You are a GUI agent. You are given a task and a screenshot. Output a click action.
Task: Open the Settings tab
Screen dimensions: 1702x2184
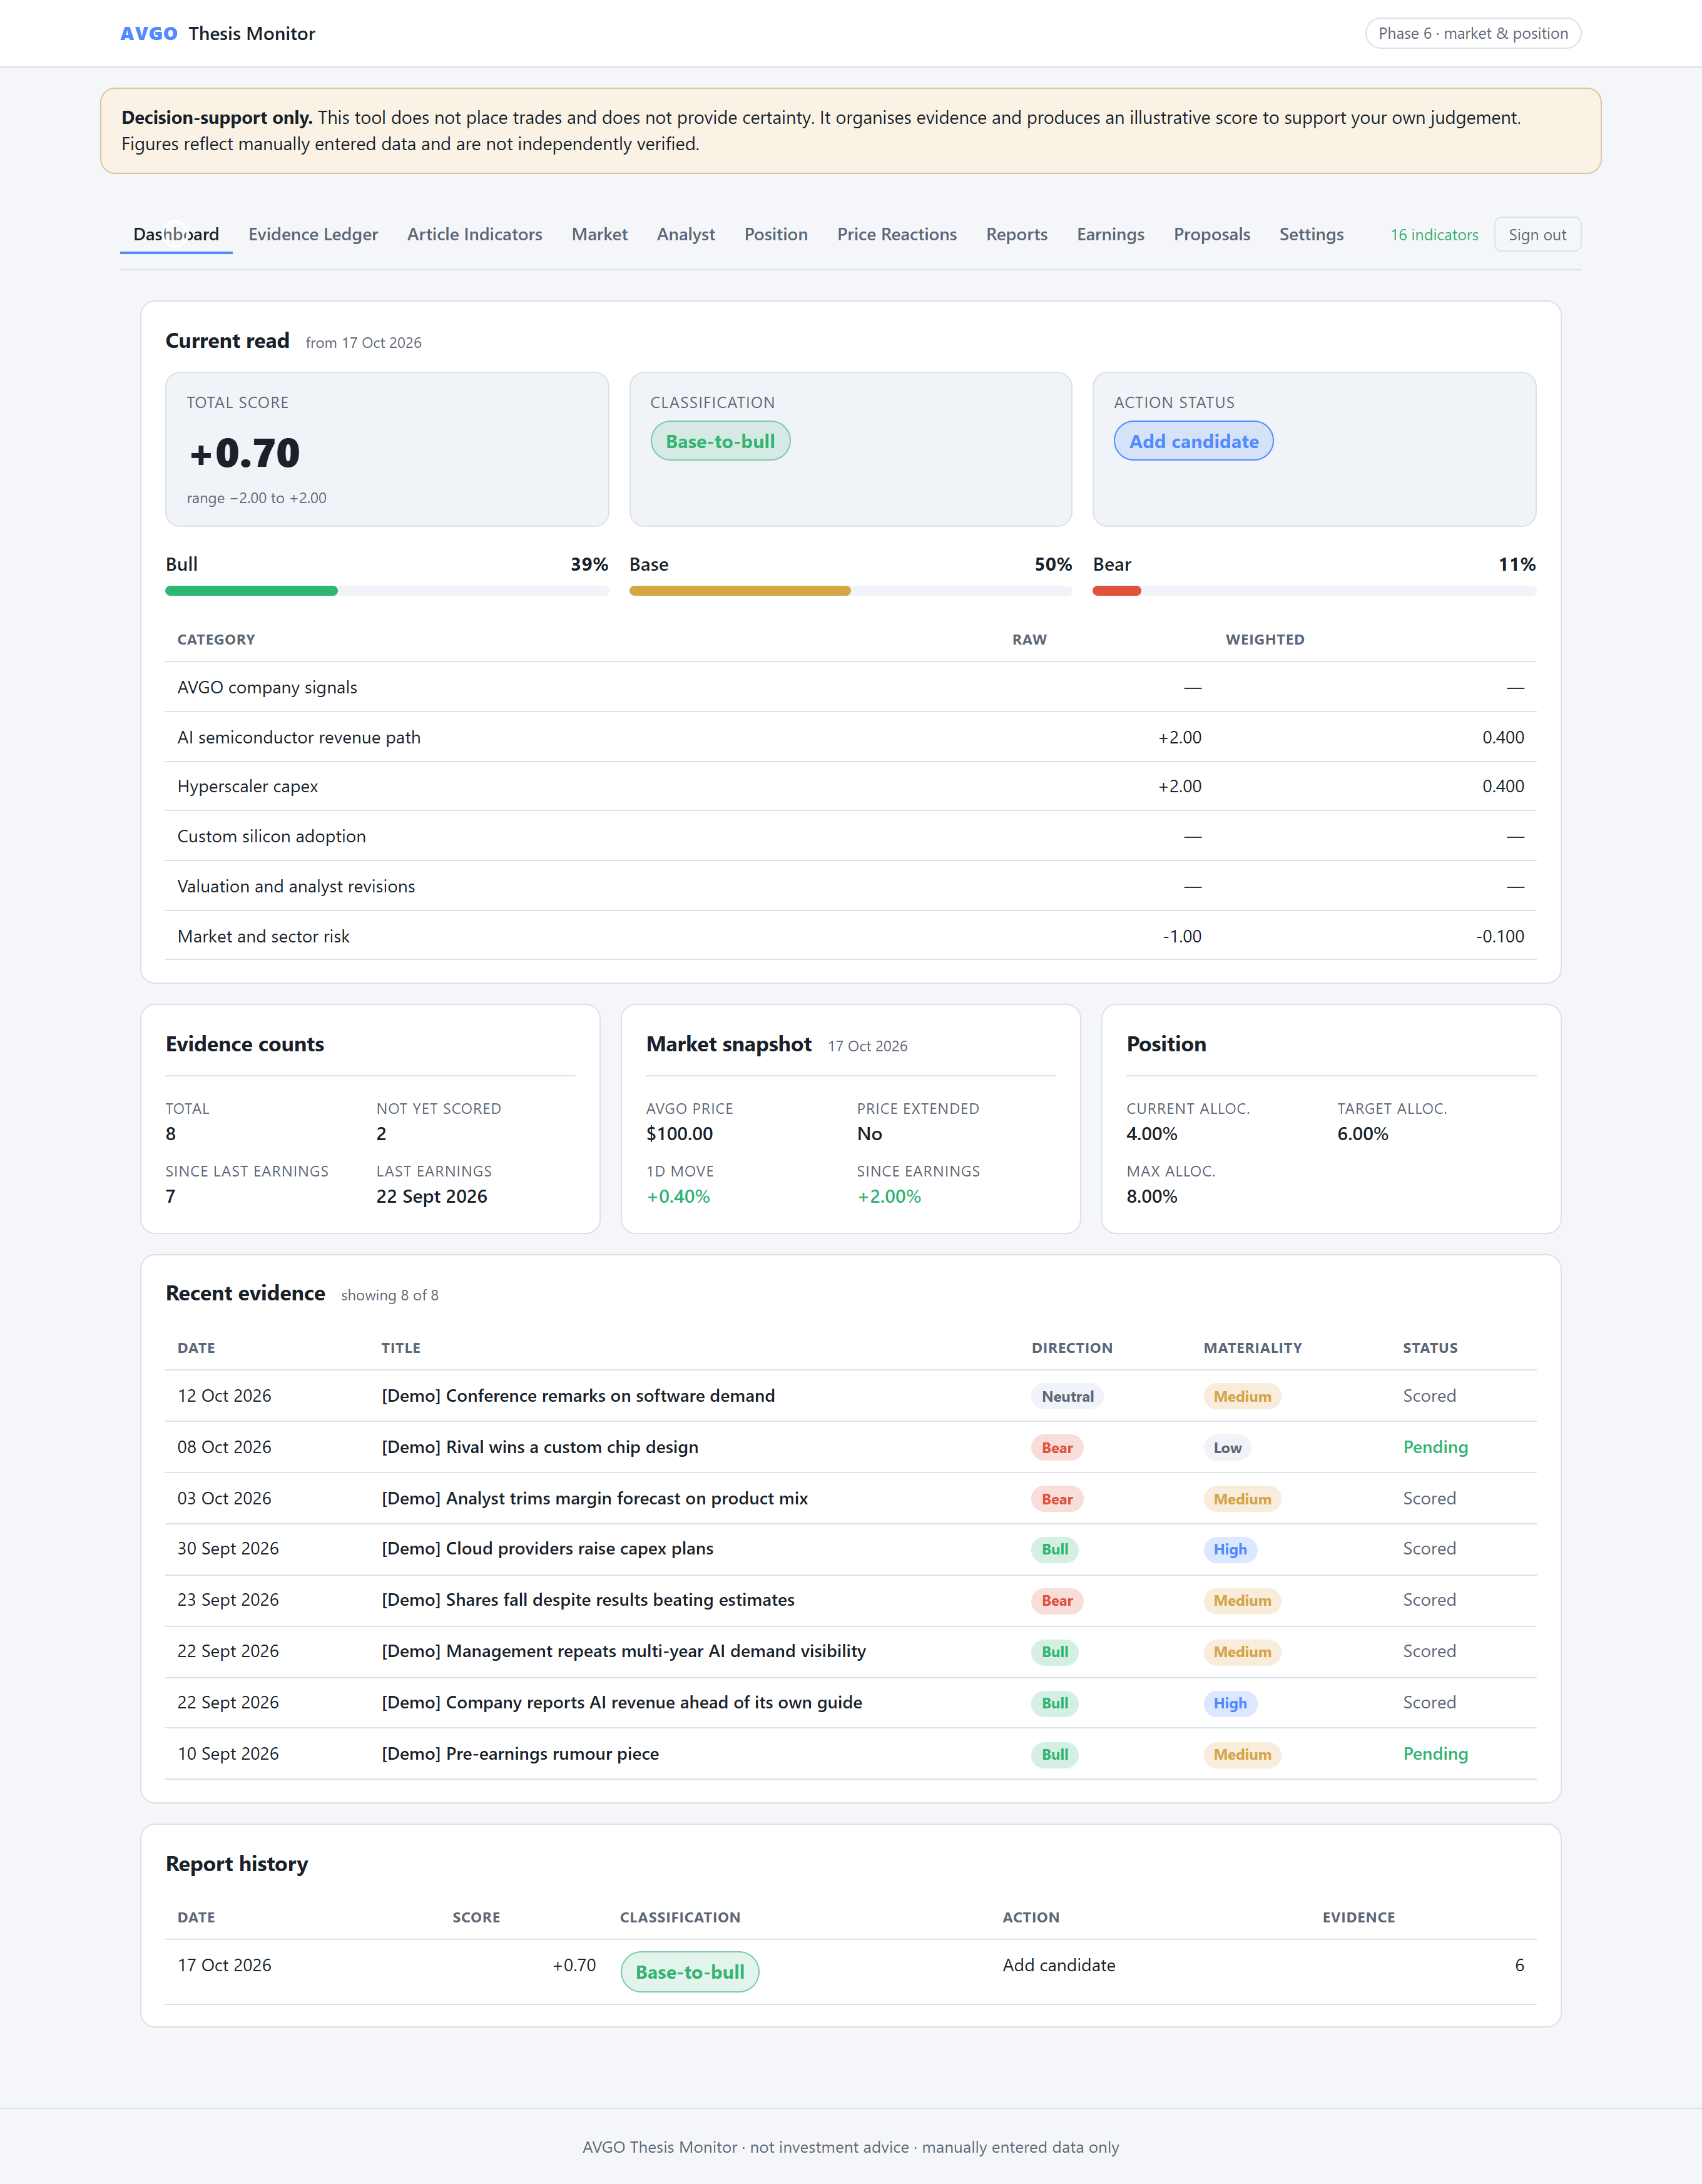1311,234
